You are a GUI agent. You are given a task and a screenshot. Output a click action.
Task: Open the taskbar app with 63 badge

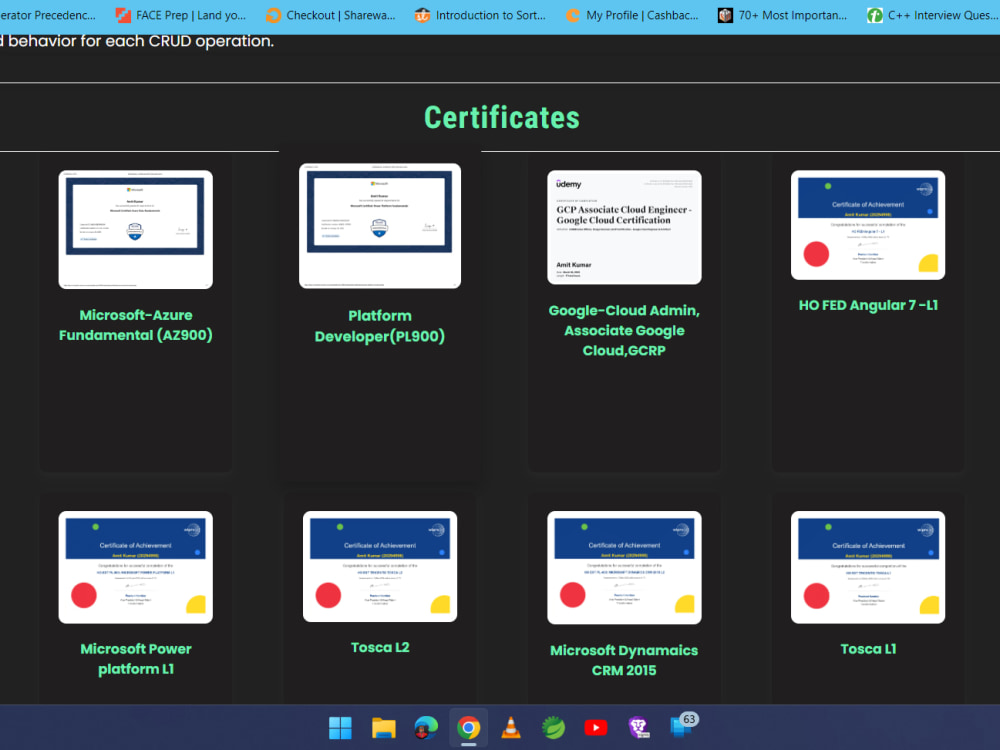(x=682, y=726)
